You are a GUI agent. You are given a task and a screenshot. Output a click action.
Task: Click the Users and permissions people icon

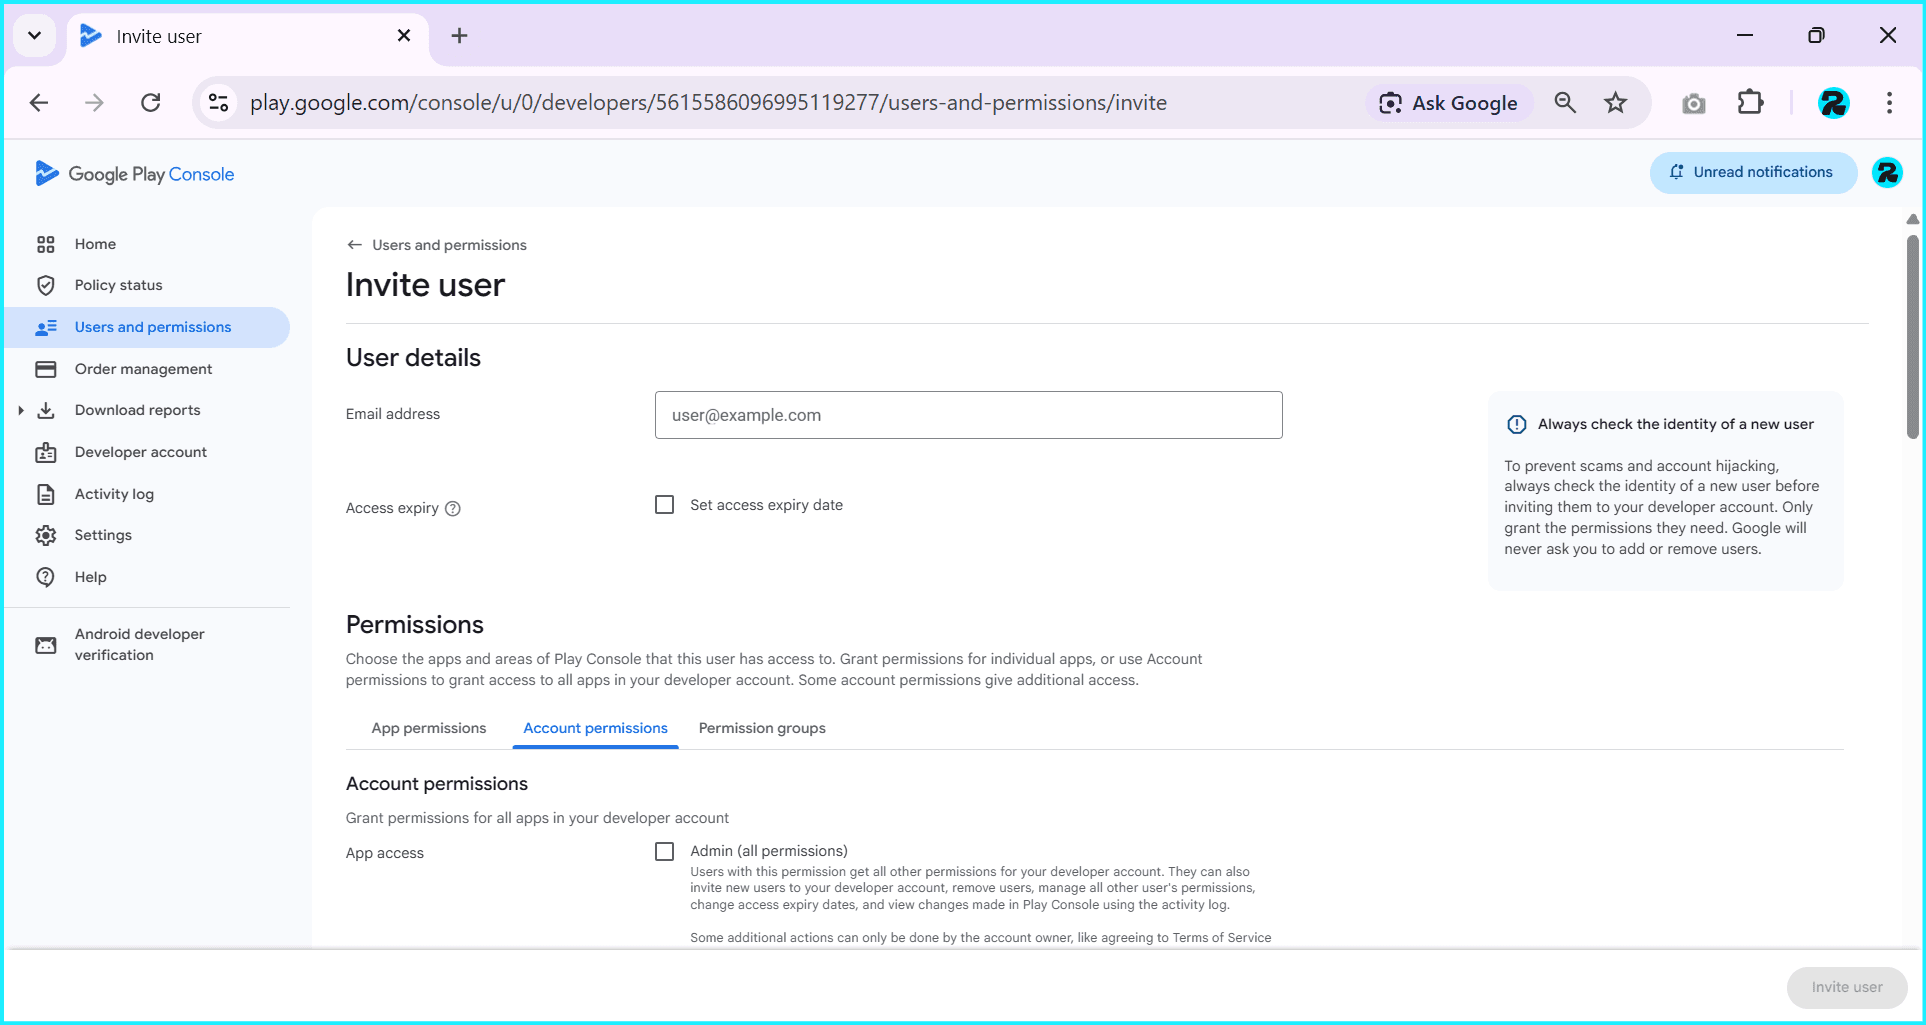tap(46, 327)
